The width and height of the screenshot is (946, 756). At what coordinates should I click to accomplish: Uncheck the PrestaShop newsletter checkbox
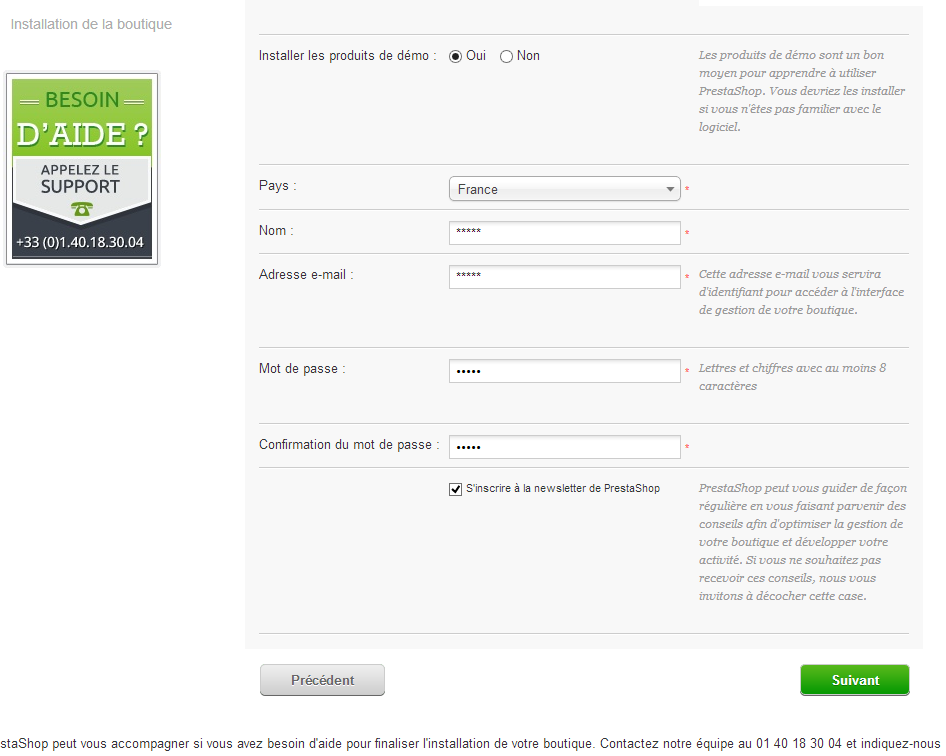(456, 489)
